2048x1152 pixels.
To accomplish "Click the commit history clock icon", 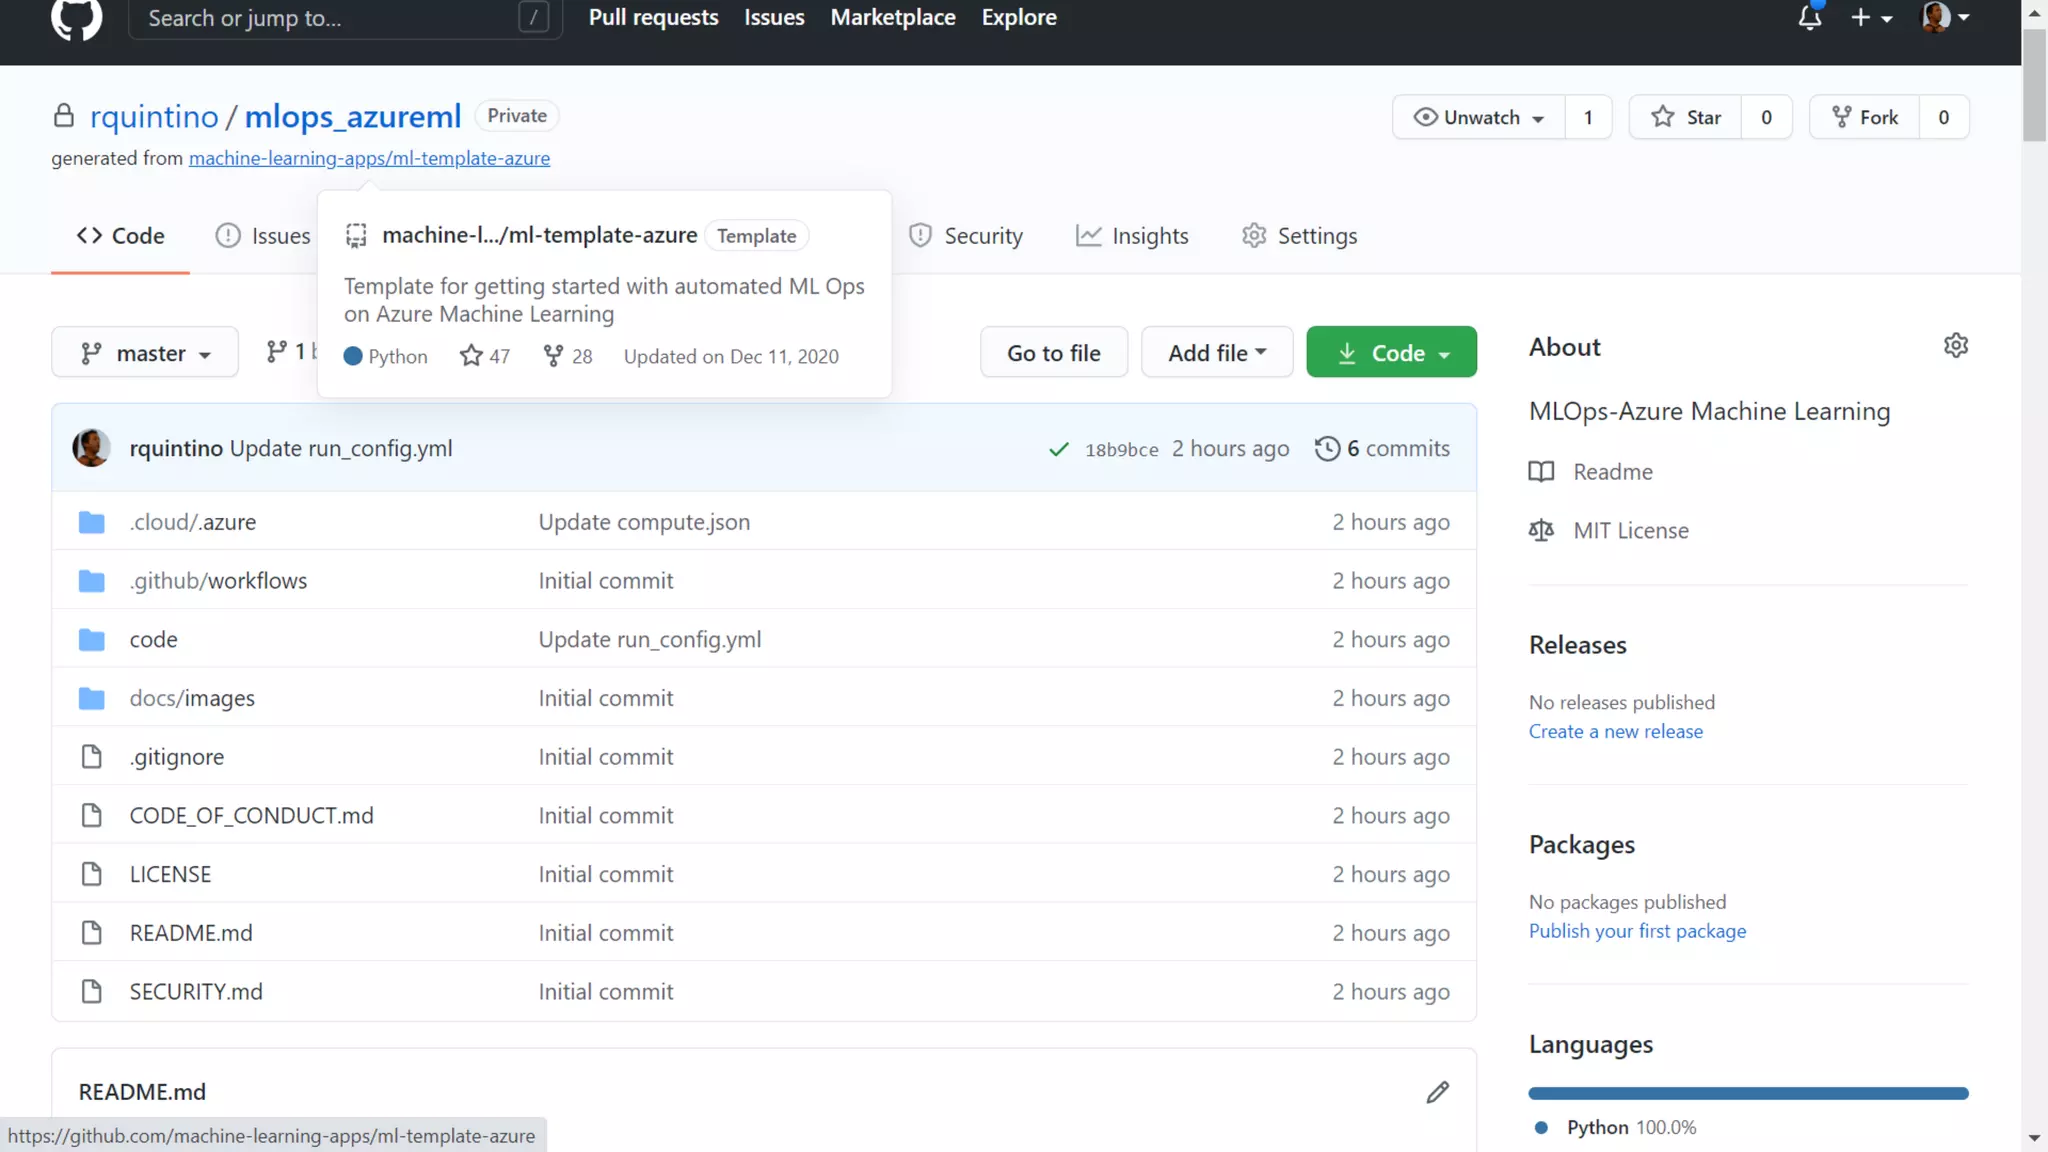I will point(1327,449).
